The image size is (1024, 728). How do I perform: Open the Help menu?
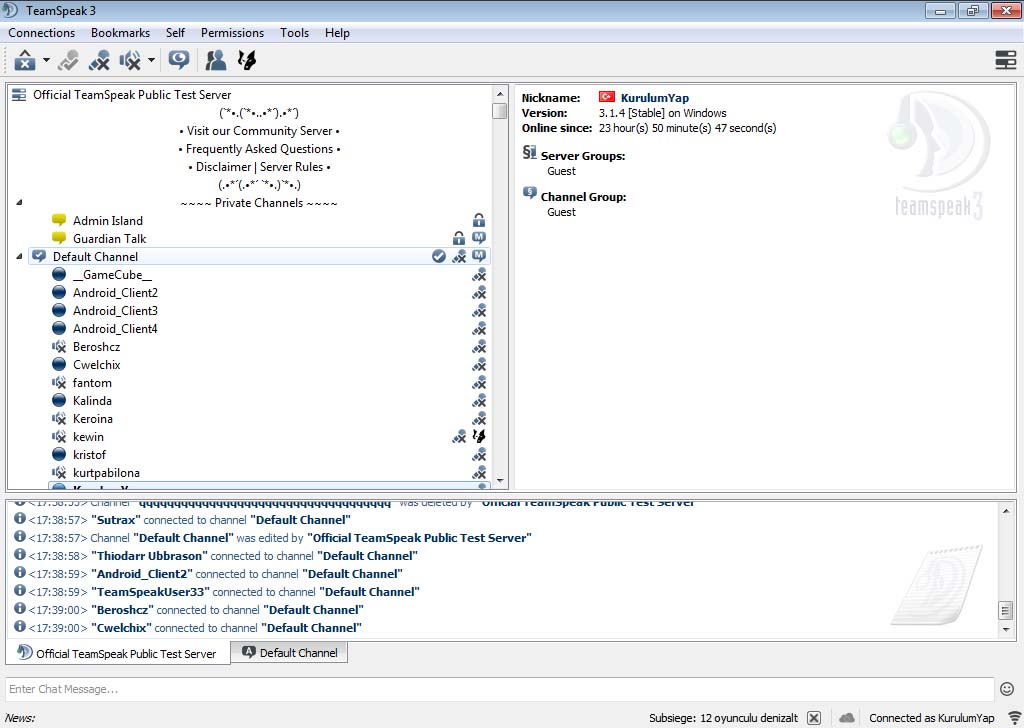coord(337,33)
